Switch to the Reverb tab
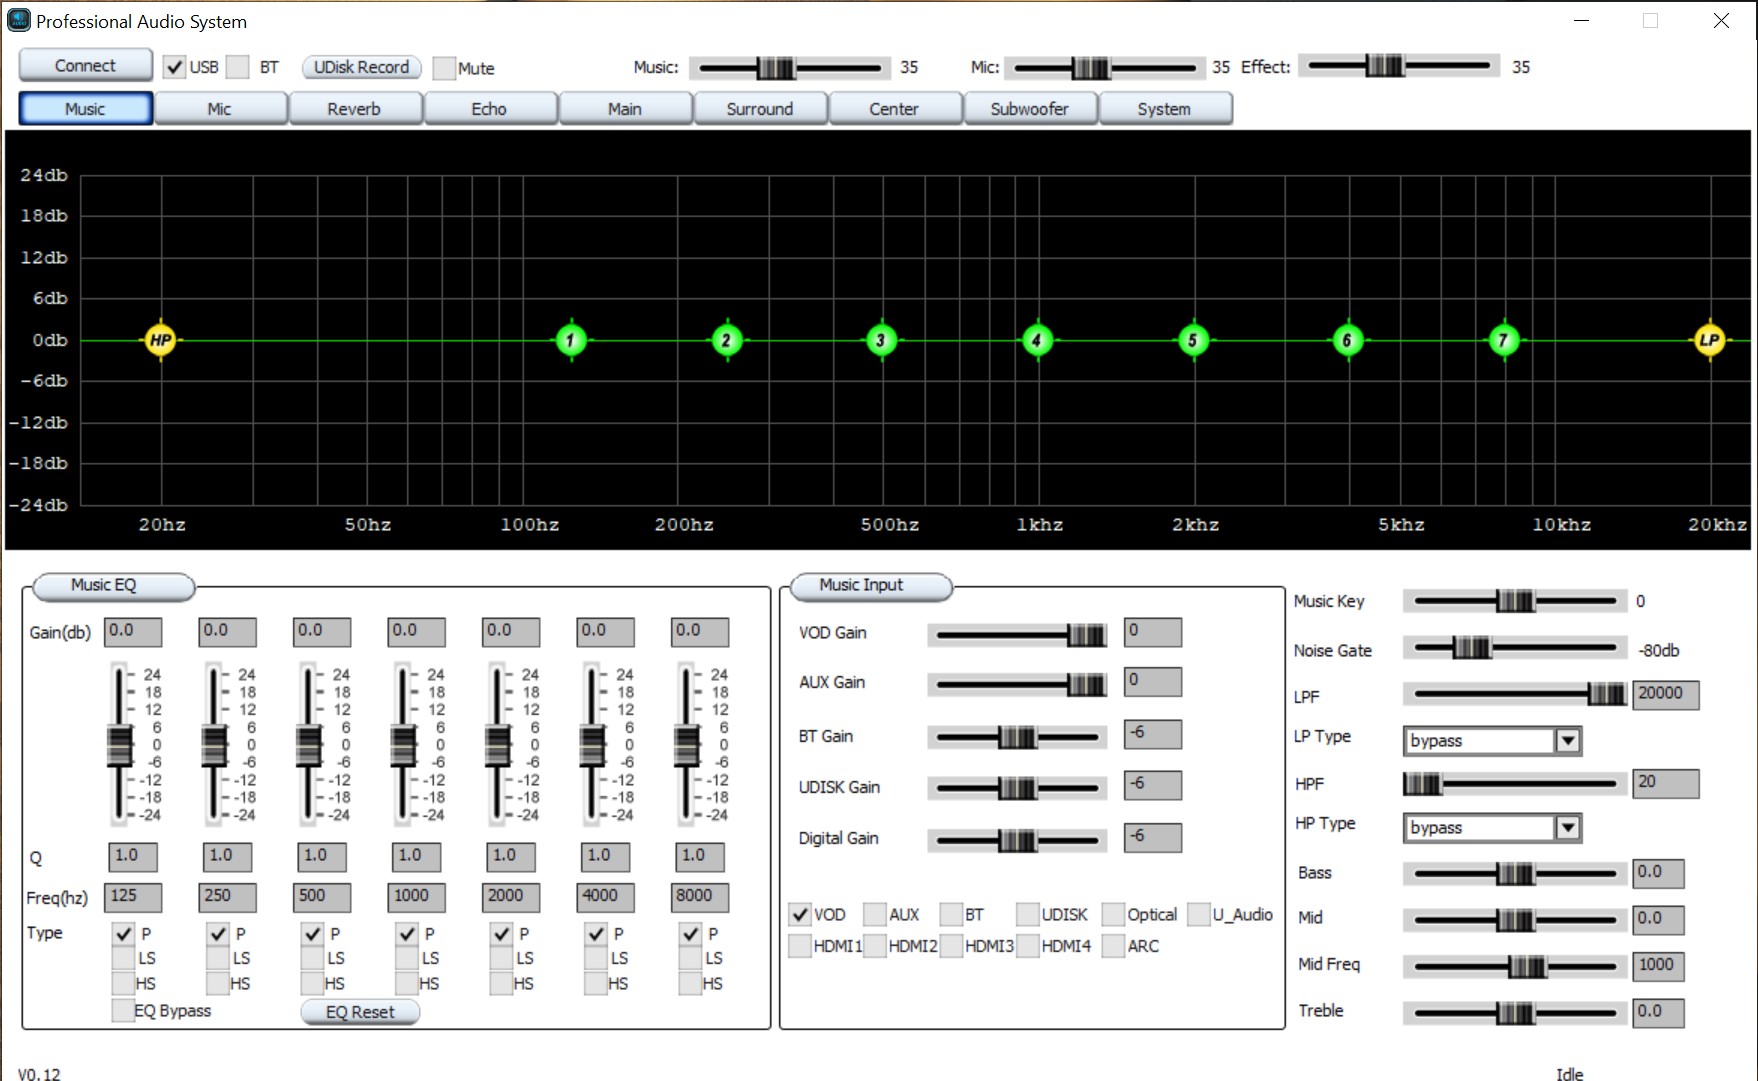This screenshot has width=1758, height=1081. (354, 109)
